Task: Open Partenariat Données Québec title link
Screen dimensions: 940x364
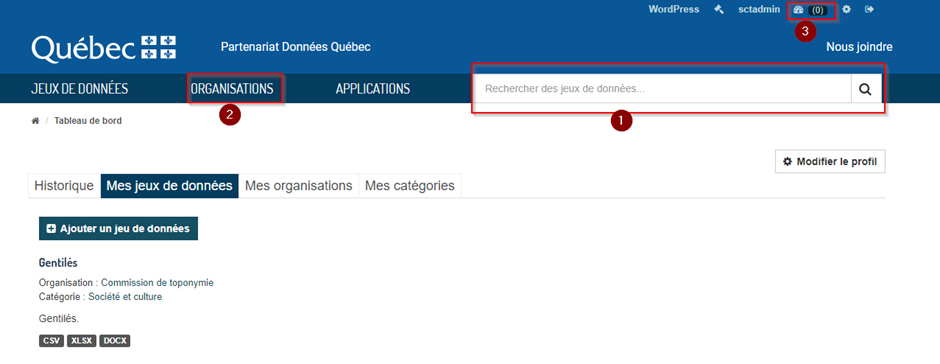Action: pos(296,47)
